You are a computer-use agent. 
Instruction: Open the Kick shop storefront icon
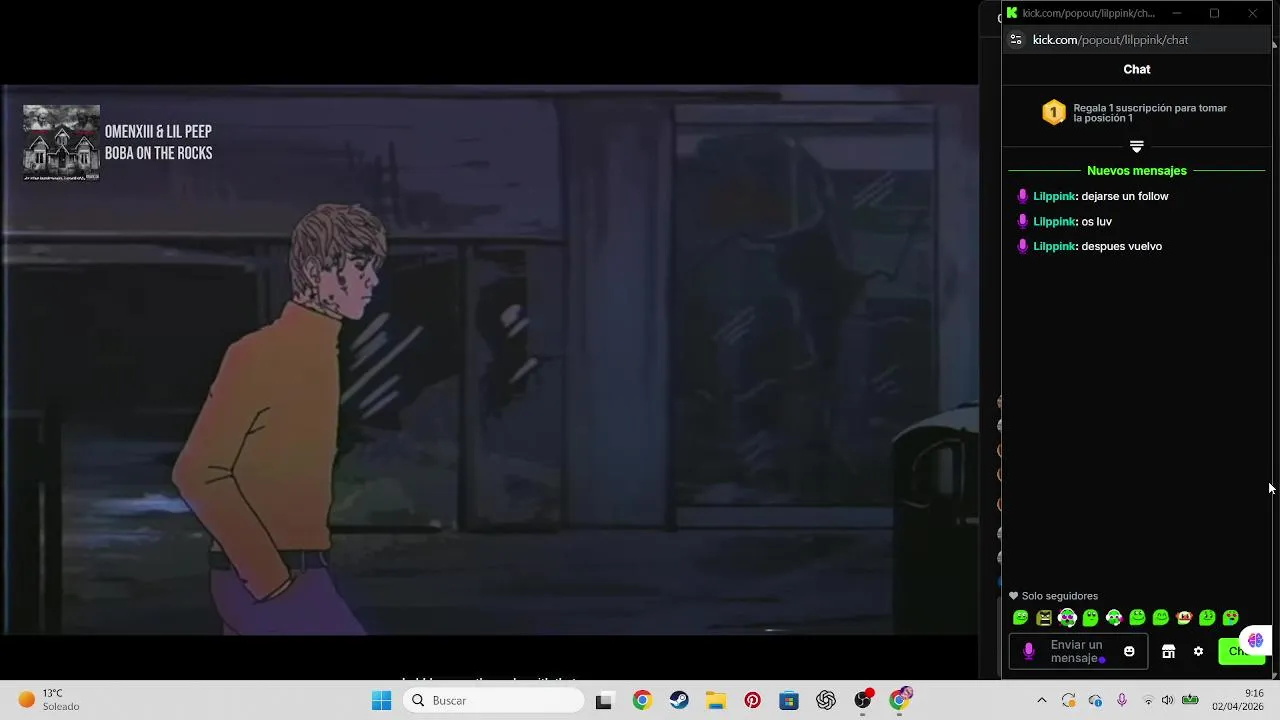(1168, 651)
